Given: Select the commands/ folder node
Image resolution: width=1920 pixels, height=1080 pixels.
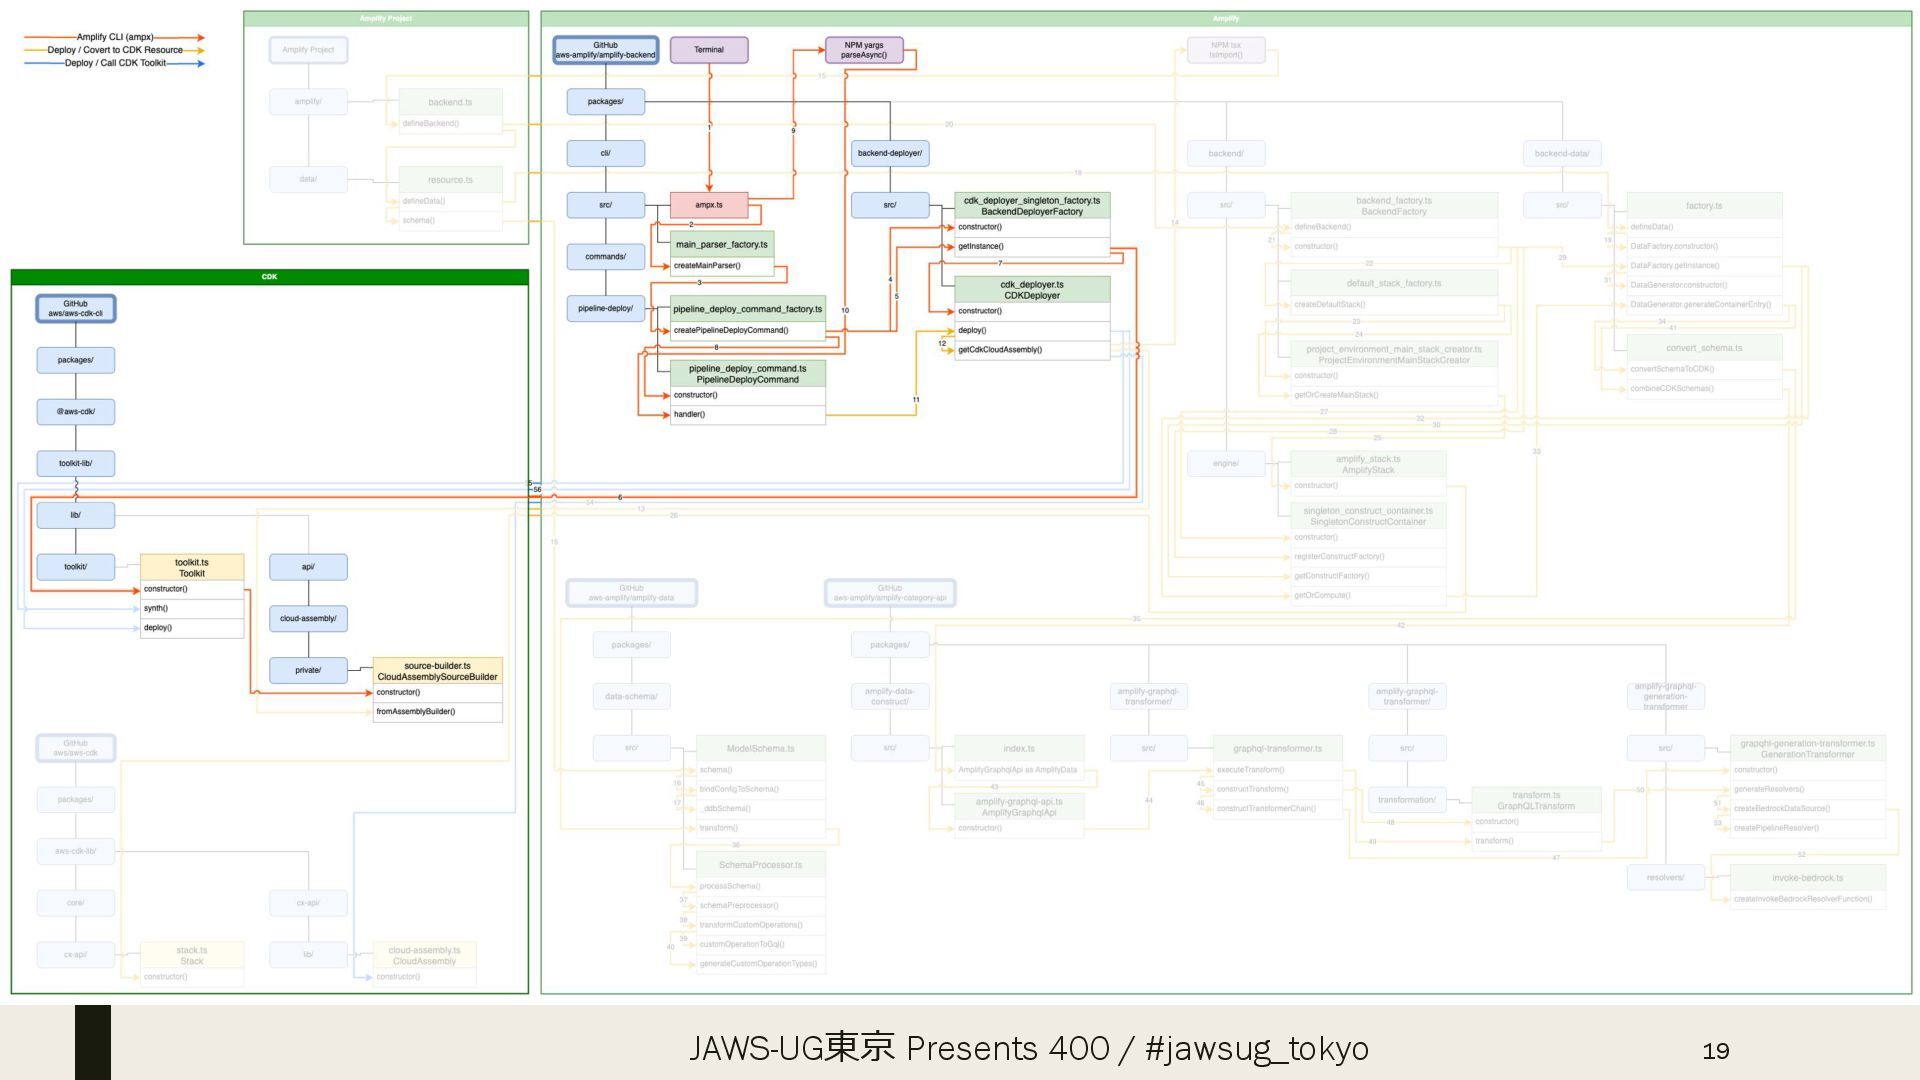Looking at the screenshot, I should (x=605, y=257).
